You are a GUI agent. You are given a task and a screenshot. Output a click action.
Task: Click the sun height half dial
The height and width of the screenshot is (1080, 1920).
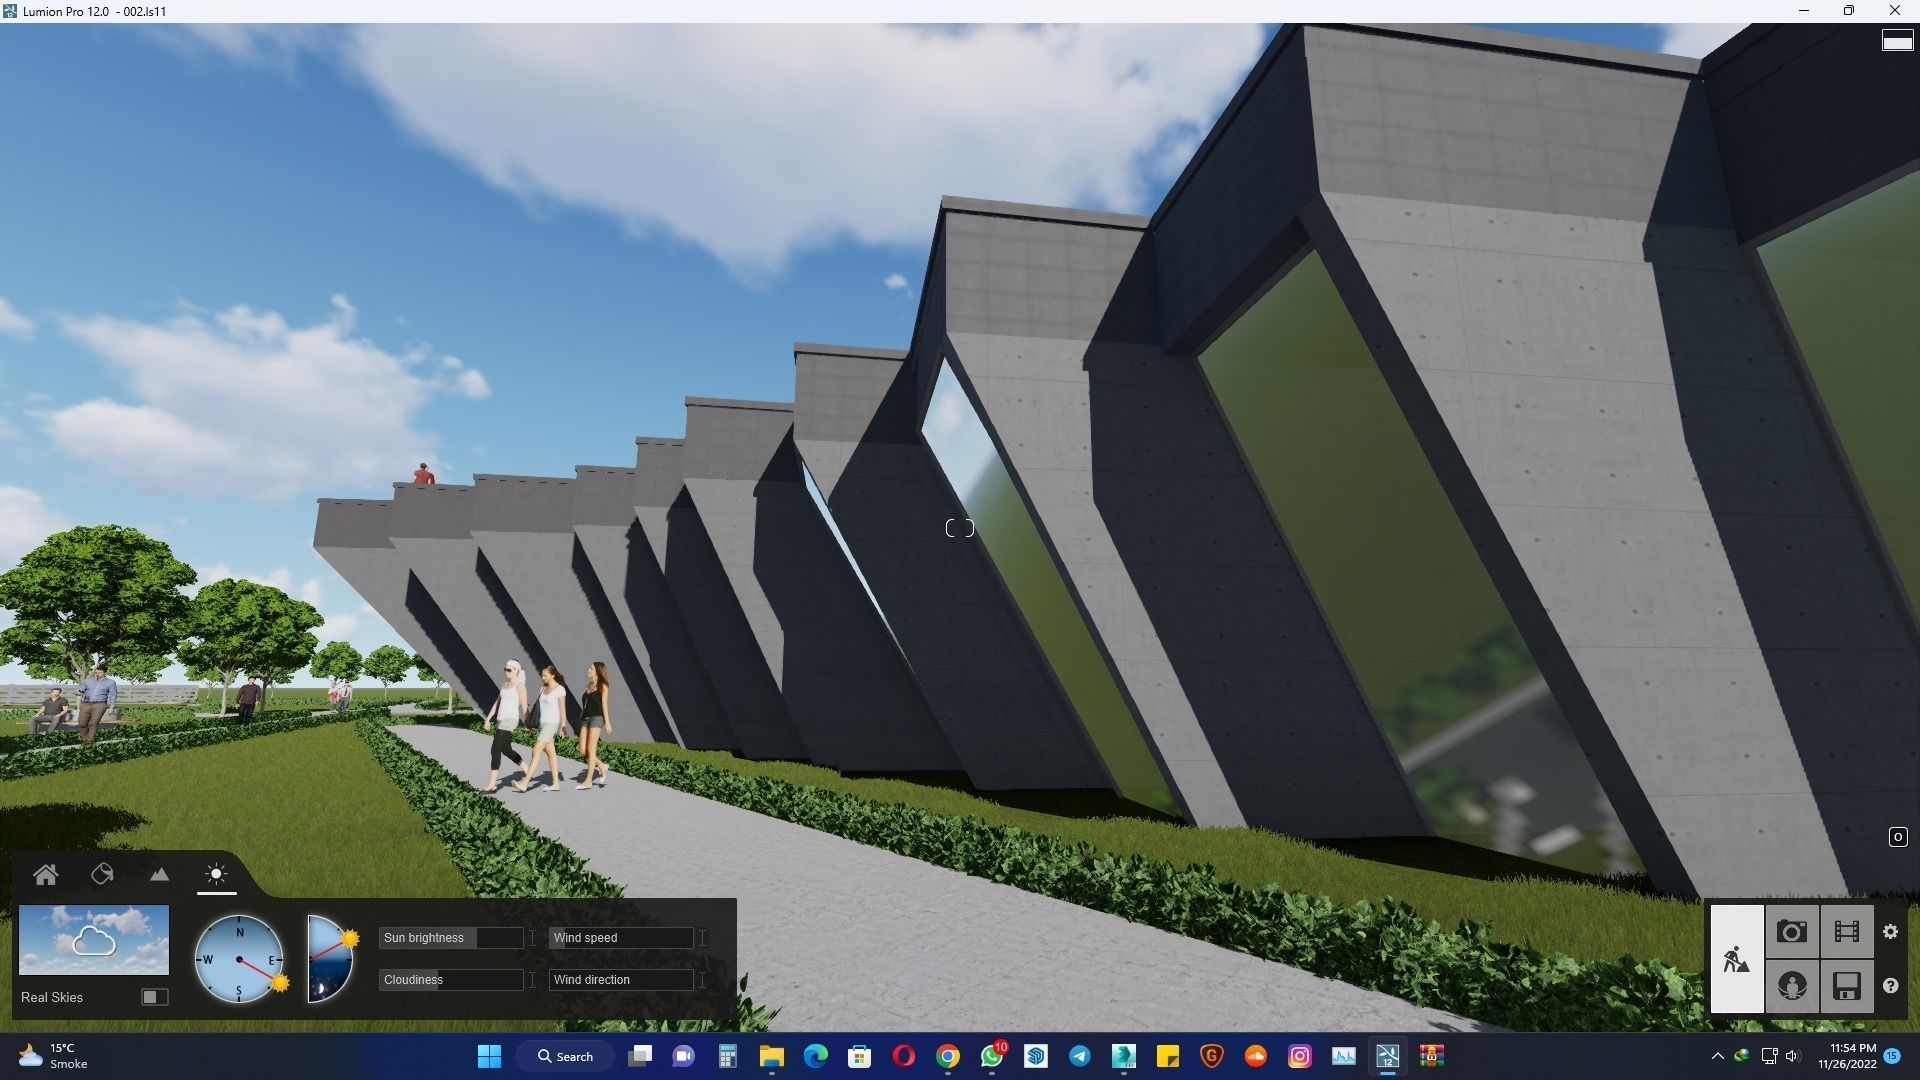(330, 959)
